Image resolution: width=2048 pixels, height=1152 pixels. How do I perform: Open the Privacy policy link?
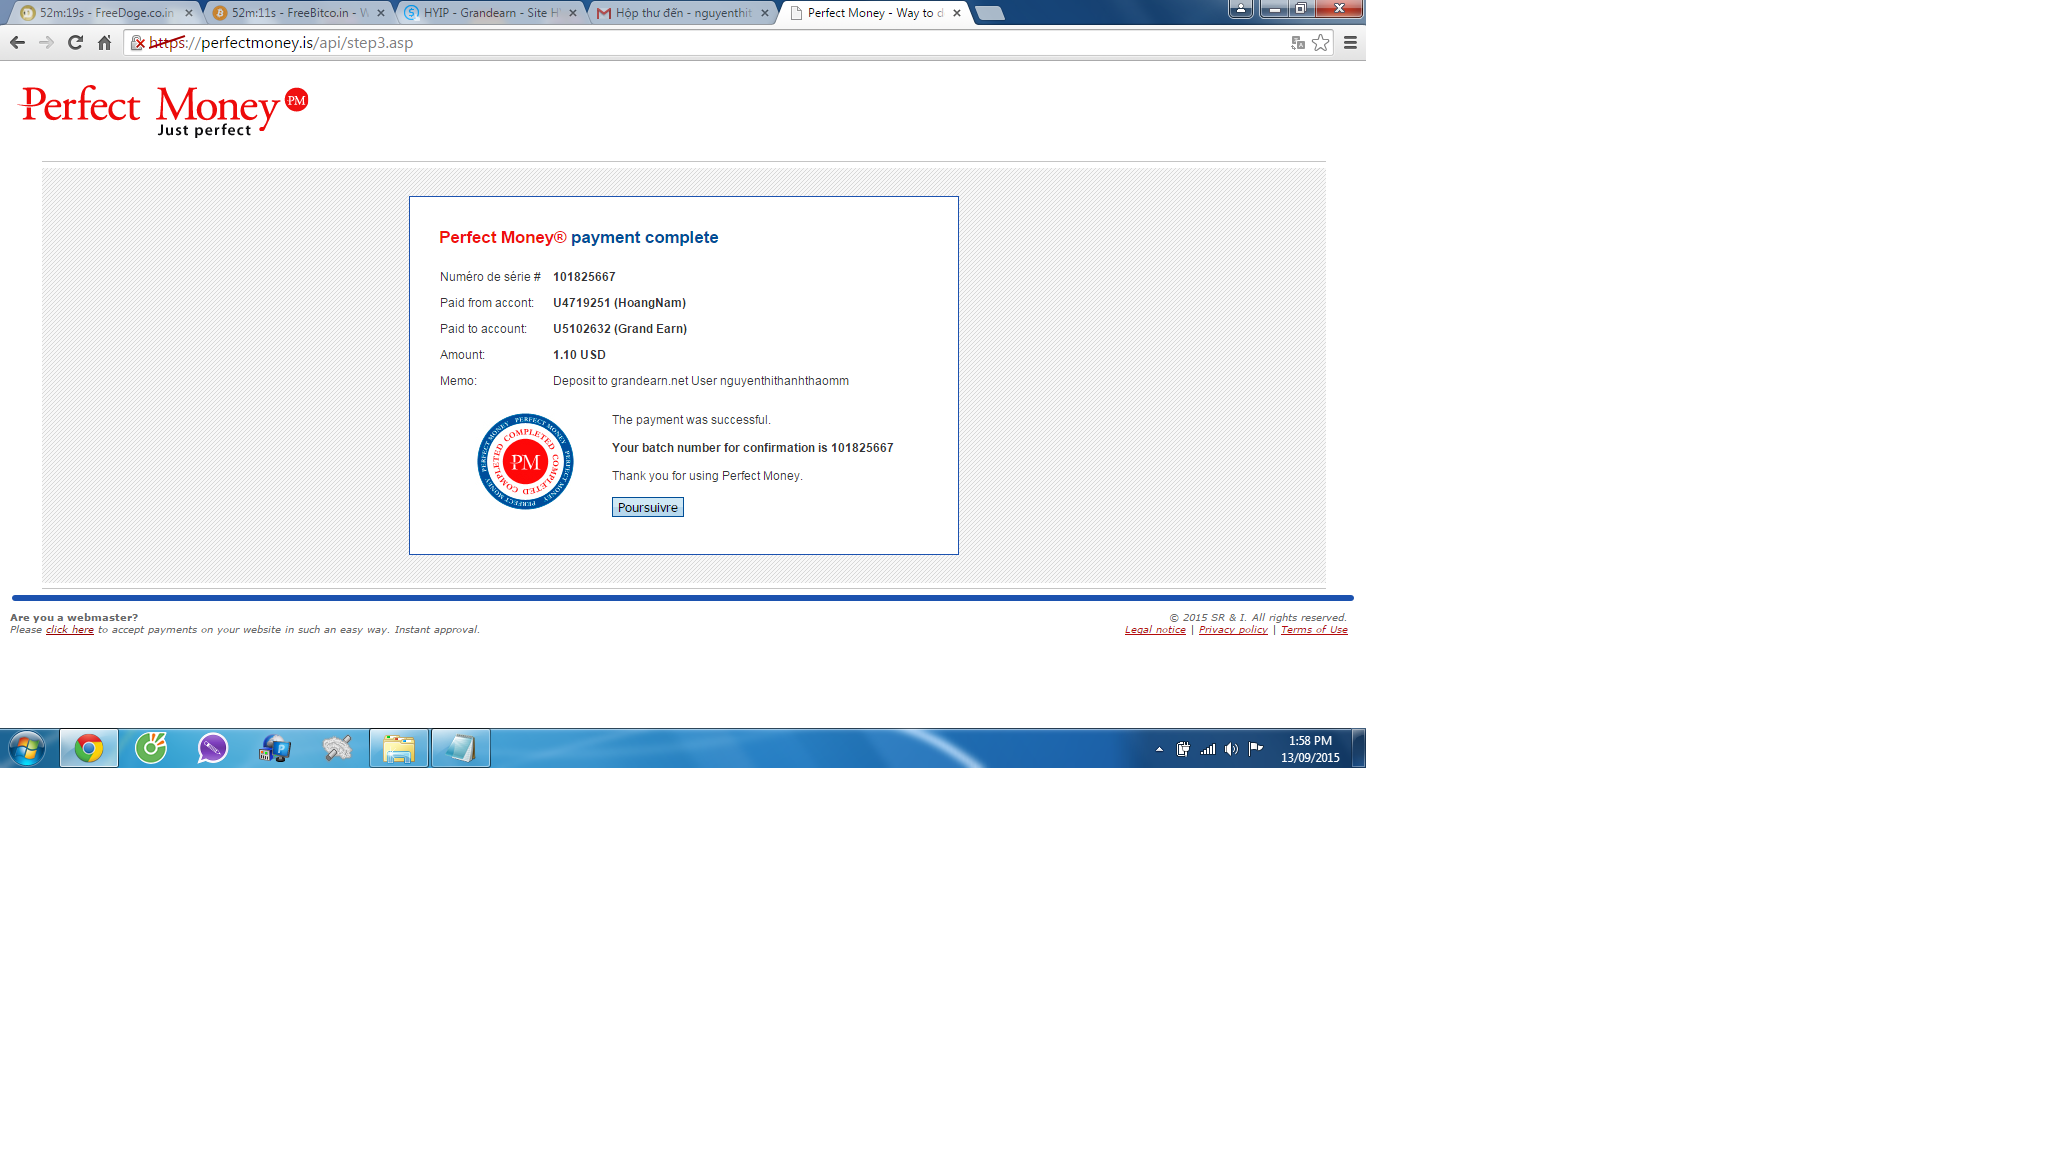pos(1233,630)
